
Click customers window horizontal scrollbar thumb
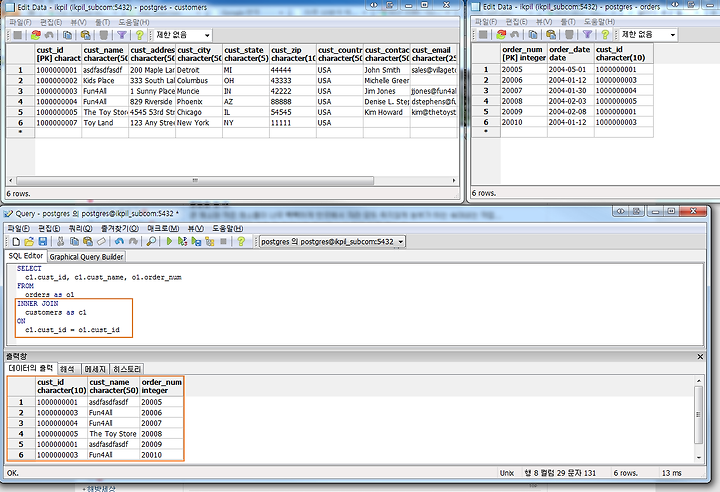point(195,181)
